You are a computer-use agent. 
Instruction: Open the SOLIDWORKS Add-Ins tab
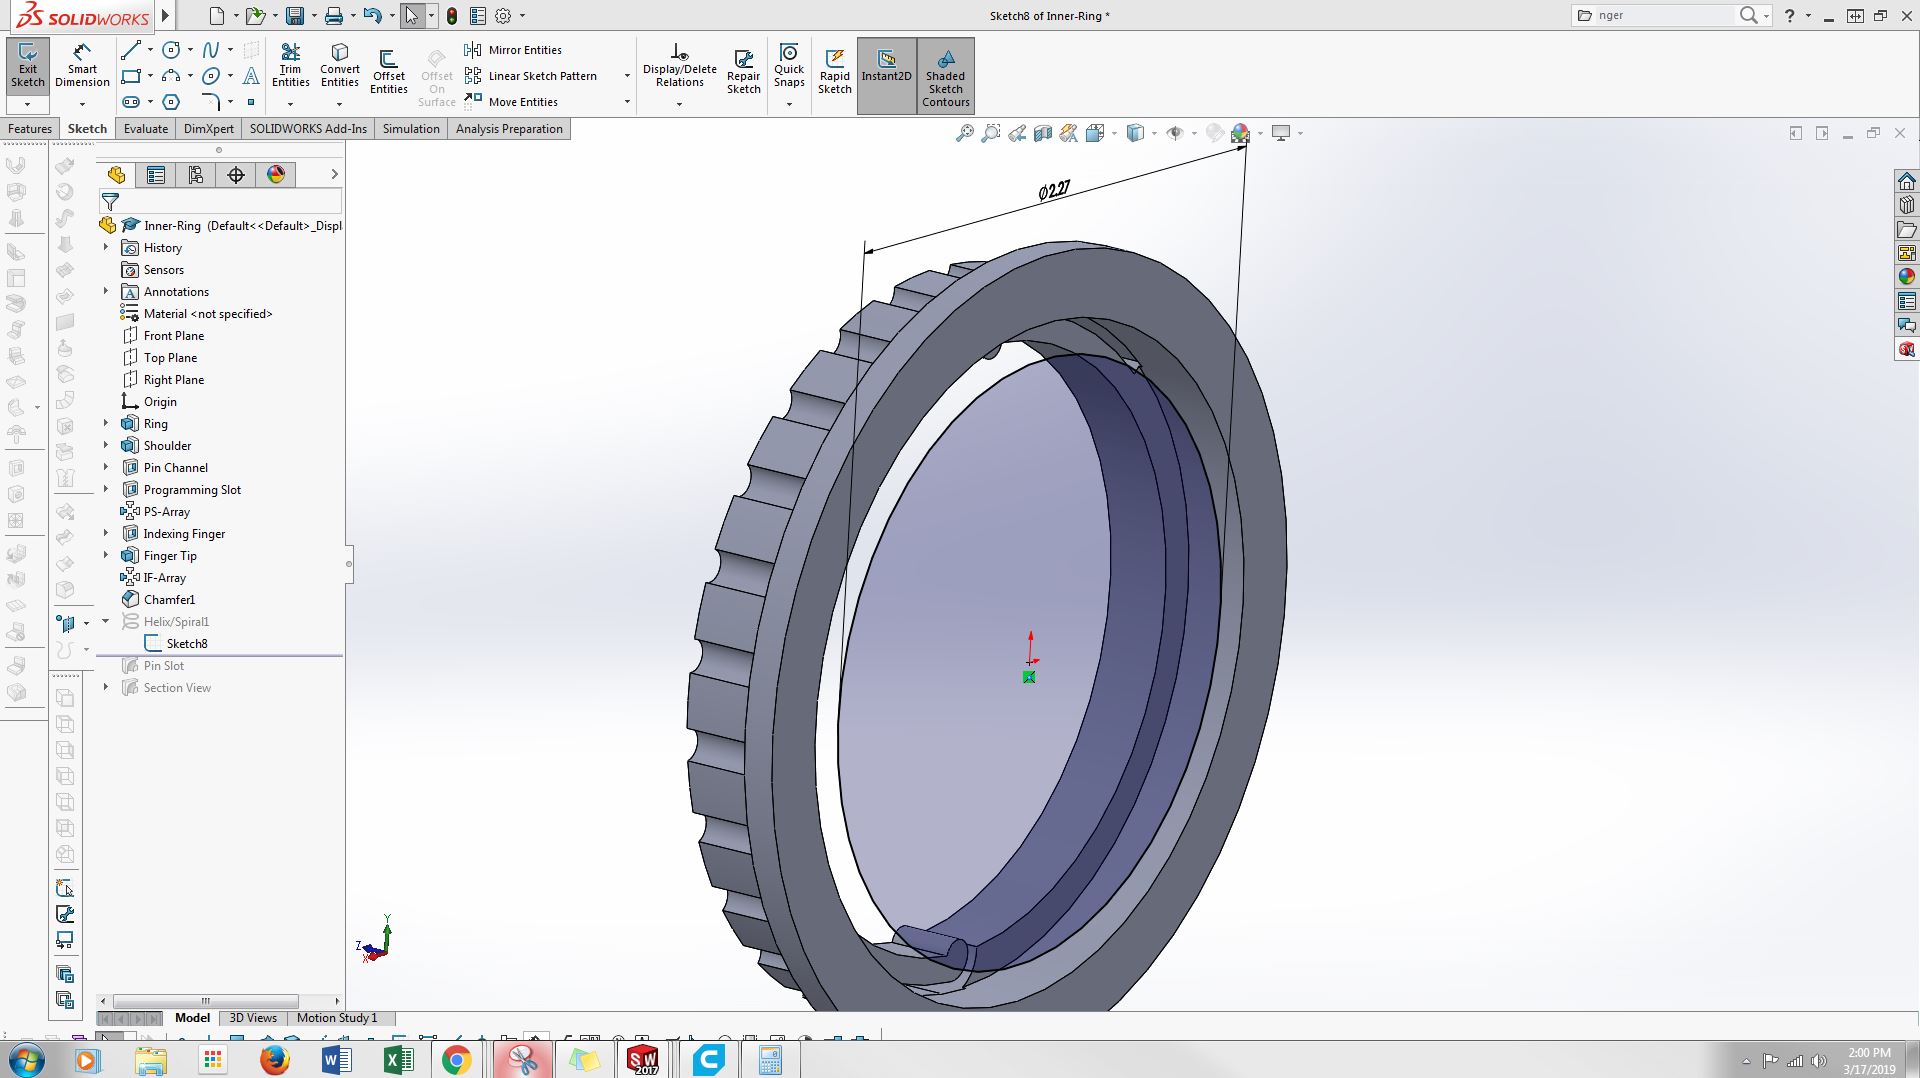308,129
